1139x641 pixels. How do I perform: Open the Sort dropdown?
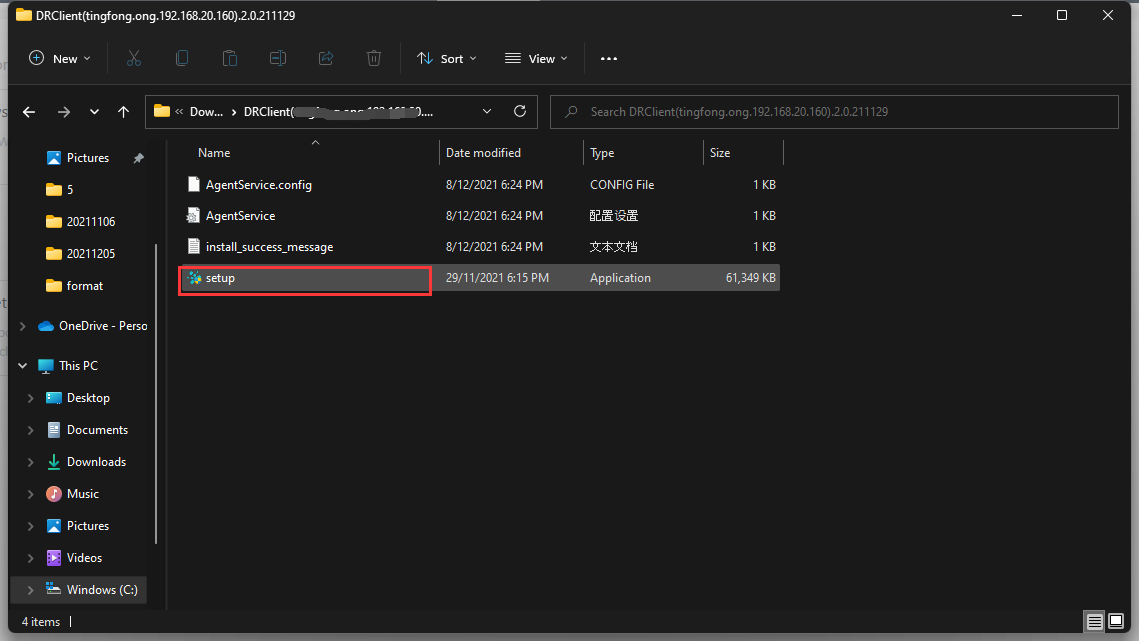[x=446, y=58]
